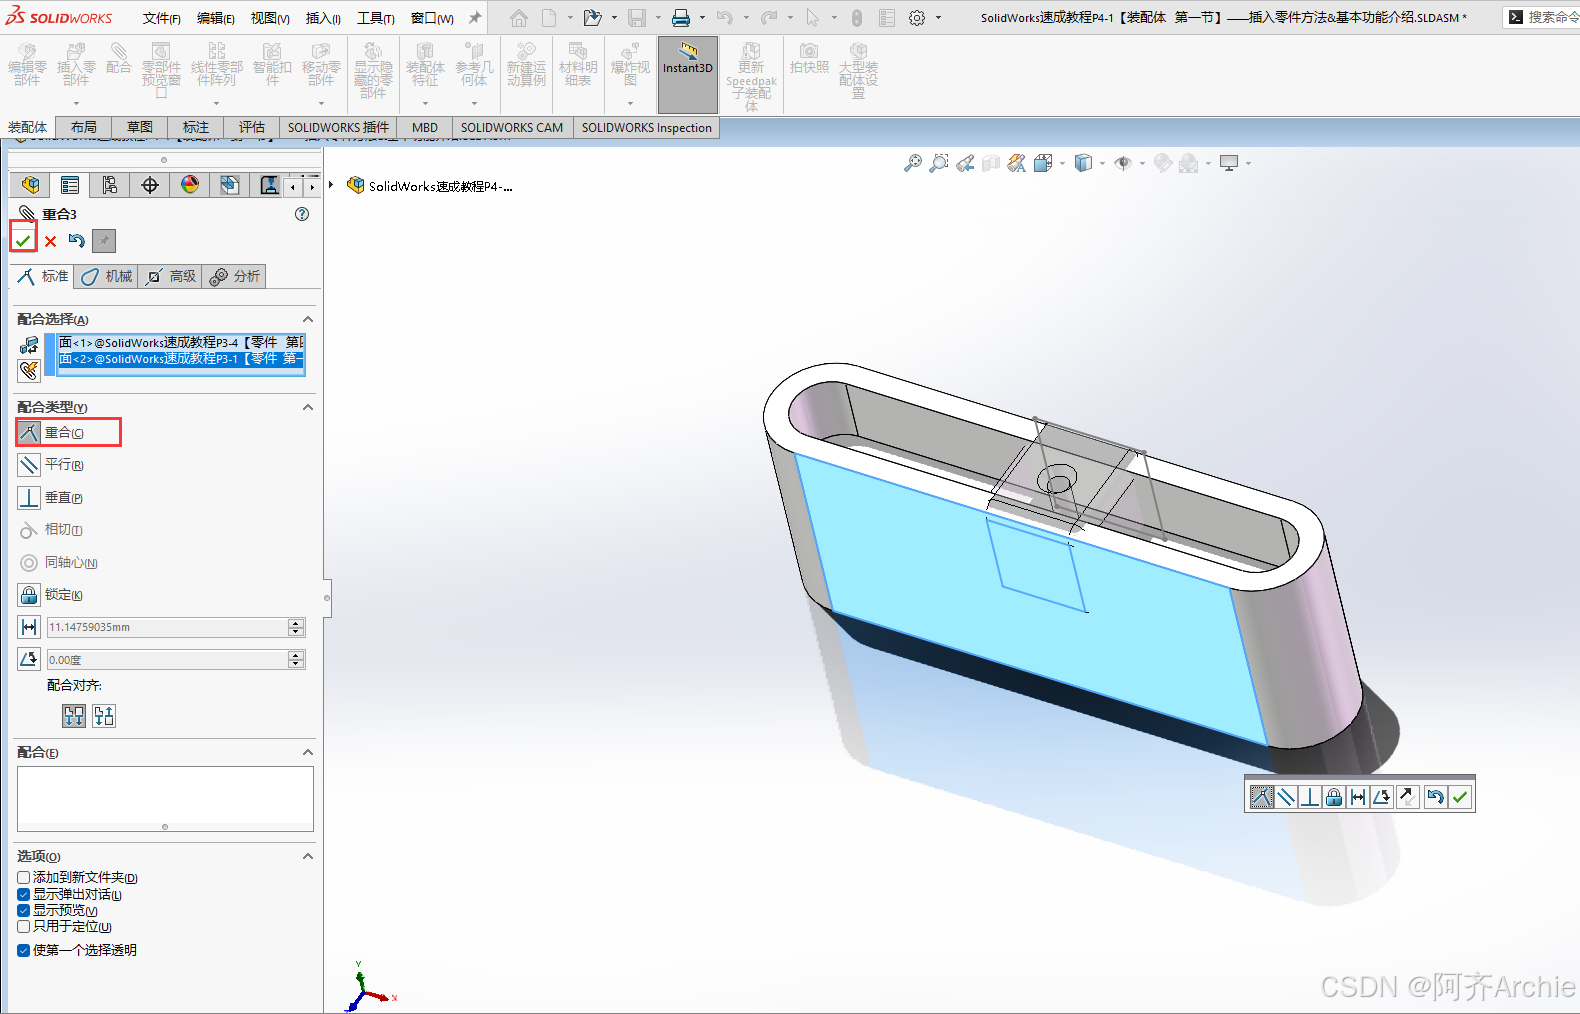1580x1014 pixels.
Task: Expand the assembly flyout tree arrow
Action: (331, 185)
